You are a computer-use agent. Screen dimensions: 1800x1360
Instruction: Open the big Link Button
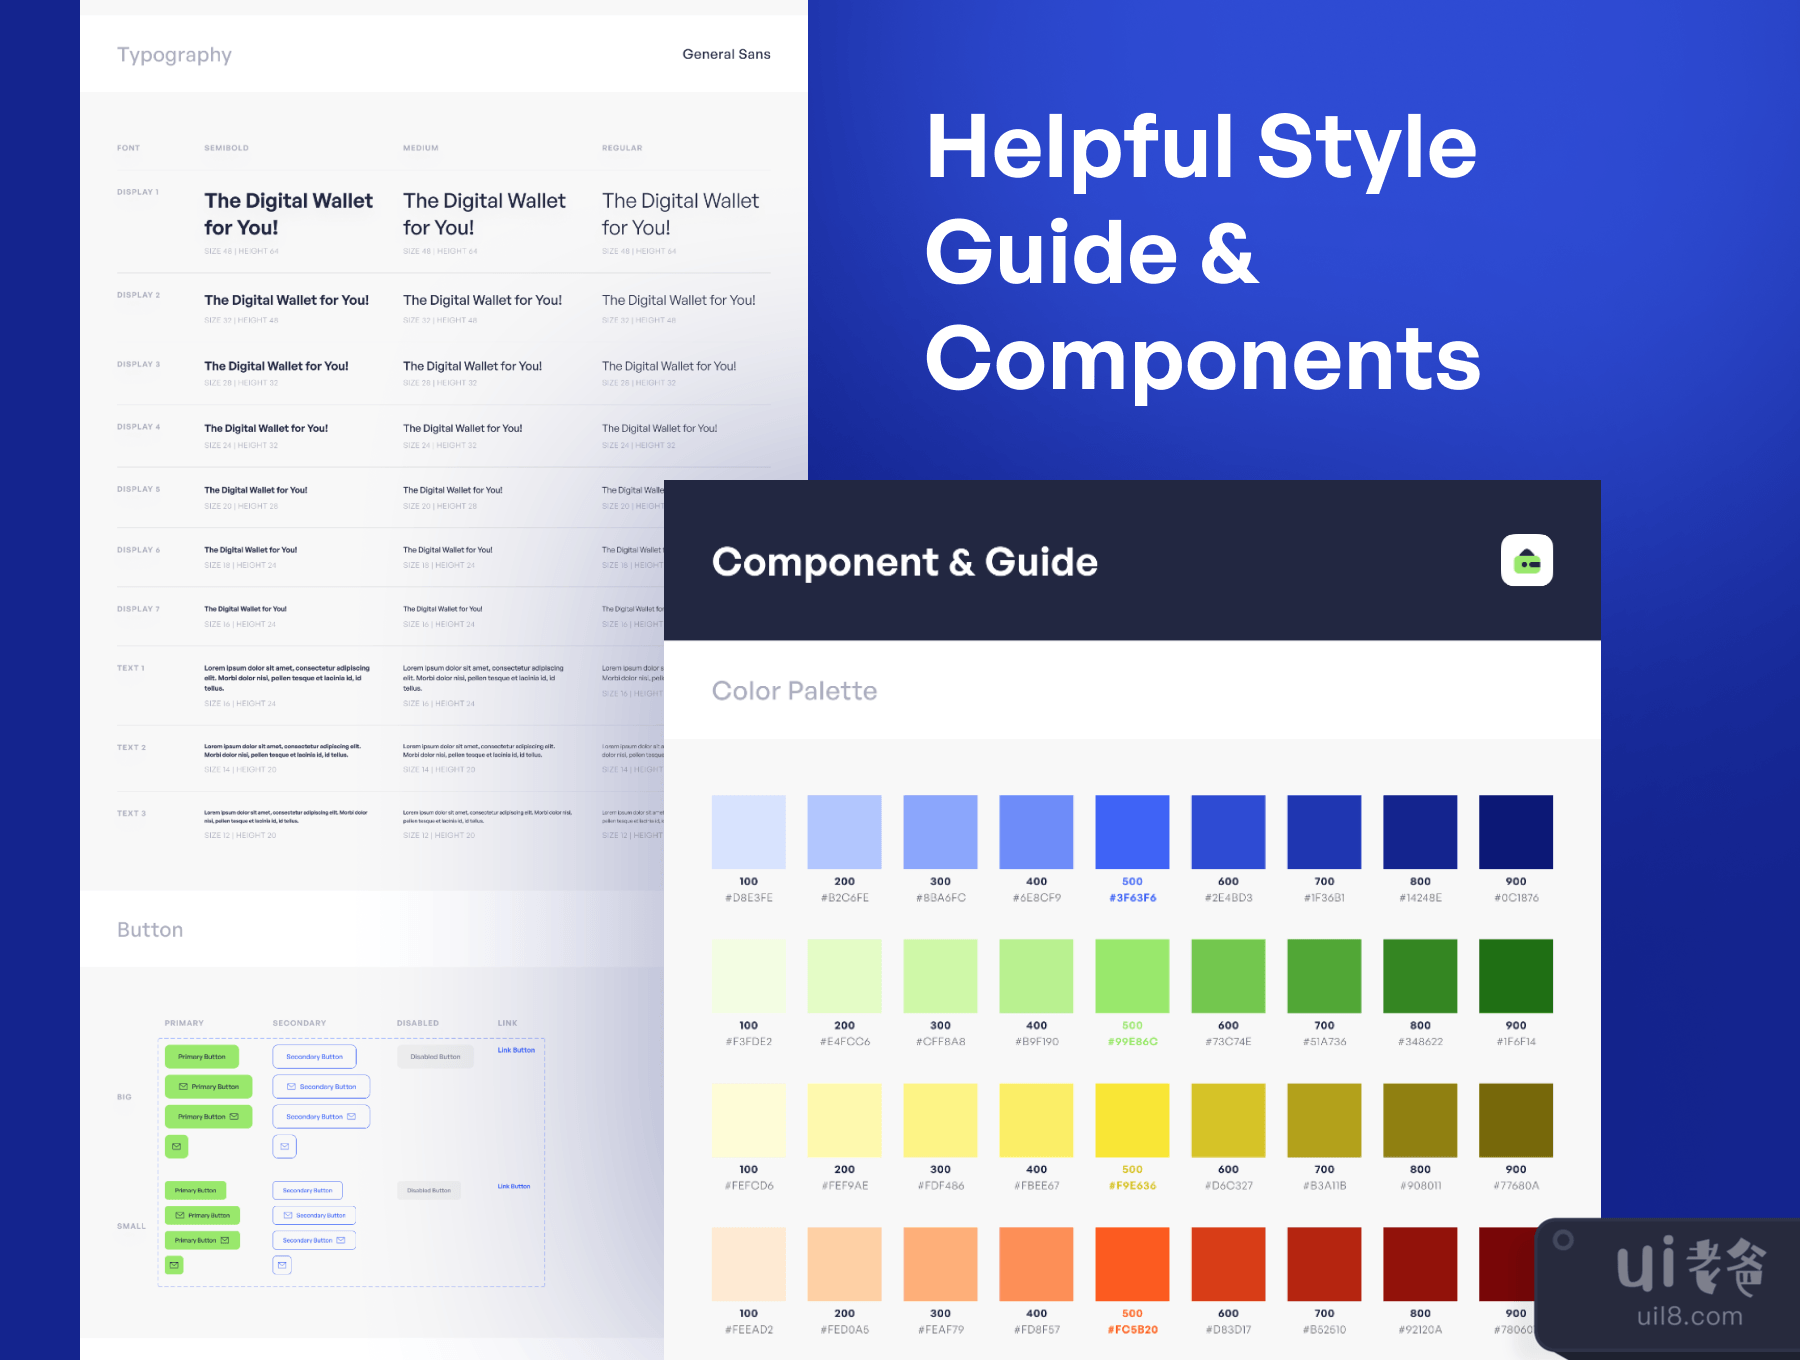[516, 1050]
